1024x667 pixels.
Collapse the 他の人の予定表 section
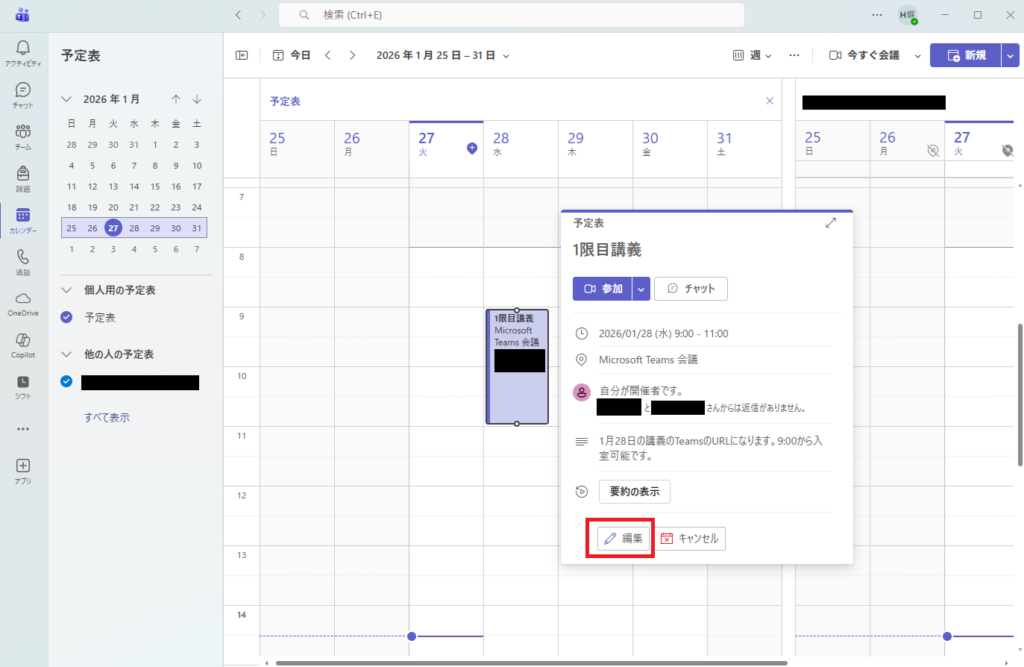click(x=66, y=354)
